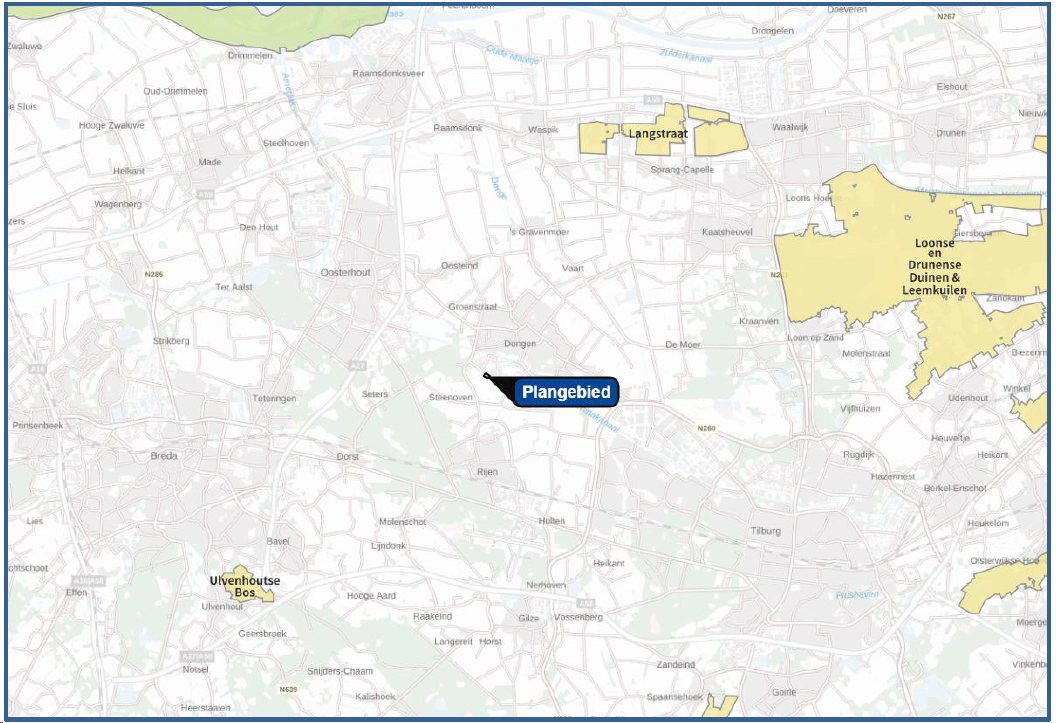1058x723 pixels.
Task: Click the Goirle place label
Action: pos(784,692)
